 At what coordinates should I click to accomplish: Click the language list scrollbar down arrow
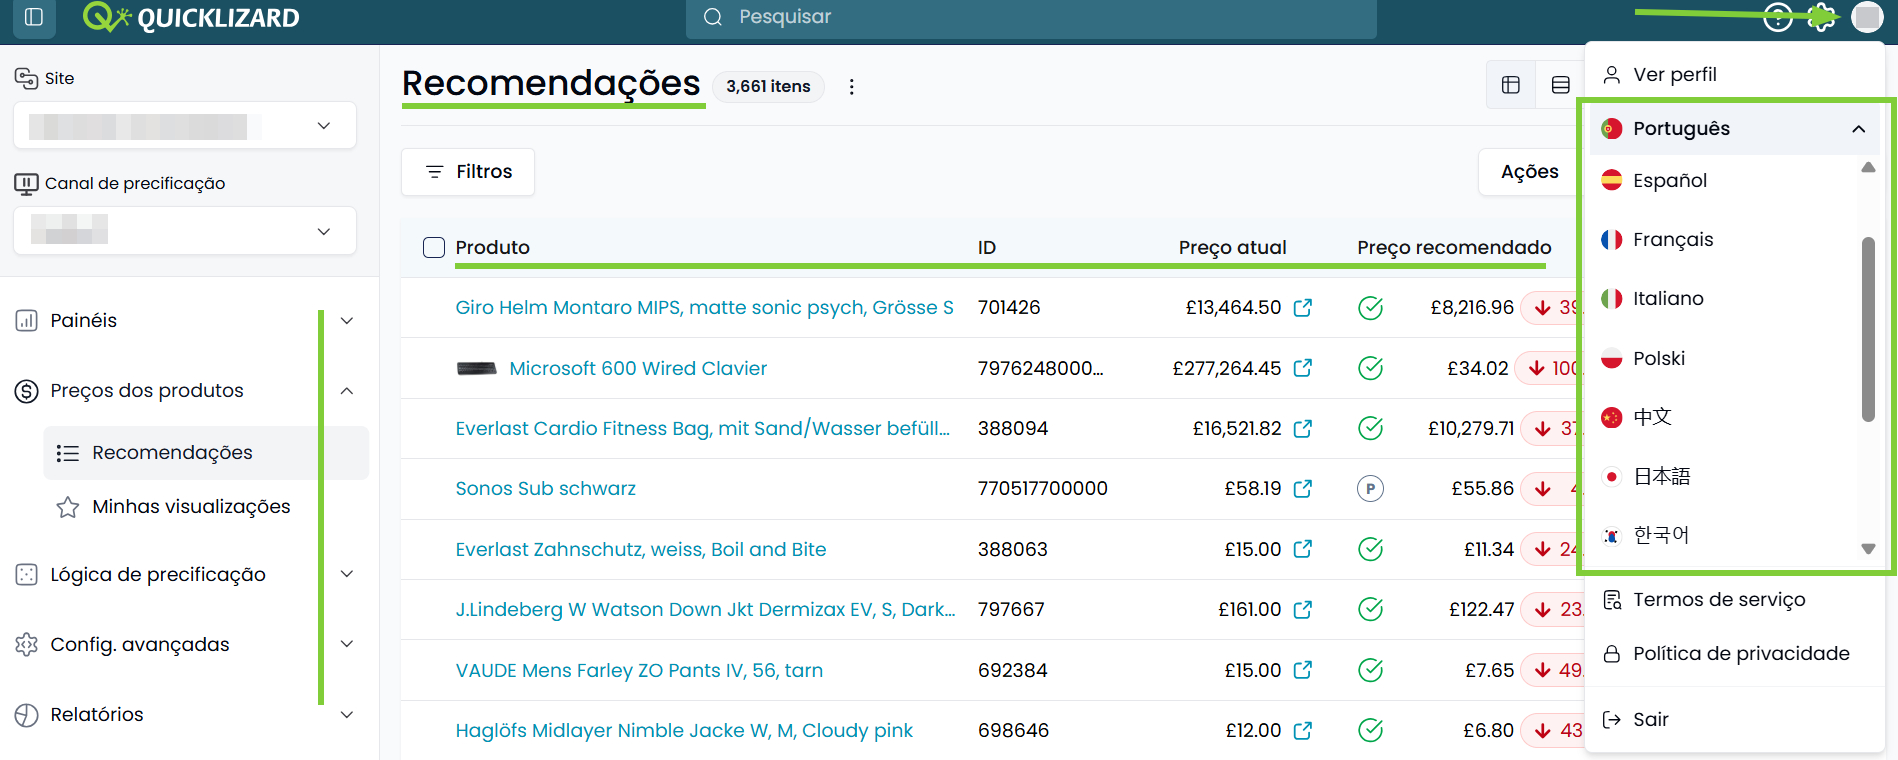[x=1868, y=549]
